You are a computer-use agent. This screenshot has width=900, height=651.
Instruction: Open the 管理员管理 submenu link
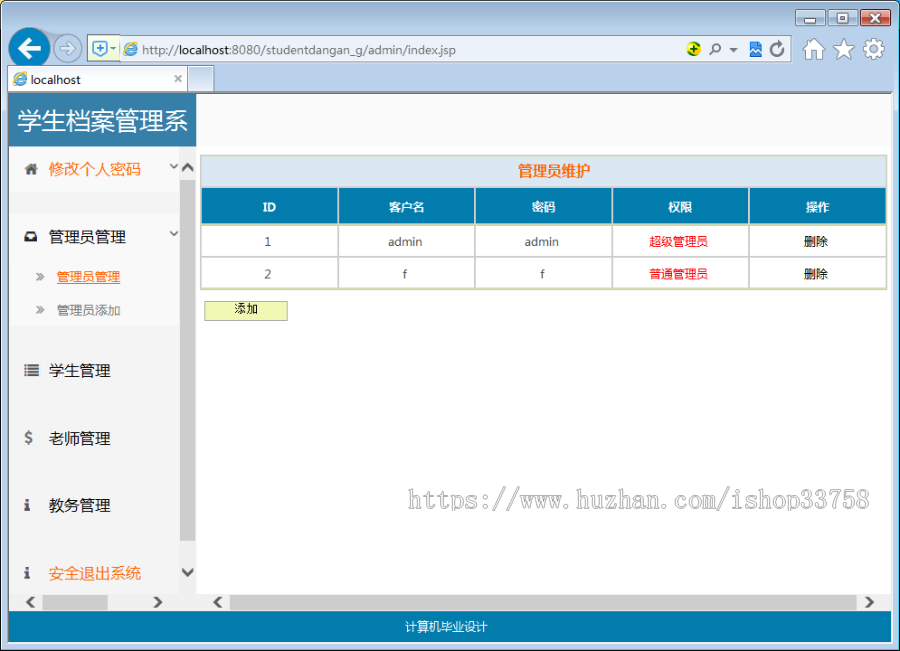coord(88,277)
